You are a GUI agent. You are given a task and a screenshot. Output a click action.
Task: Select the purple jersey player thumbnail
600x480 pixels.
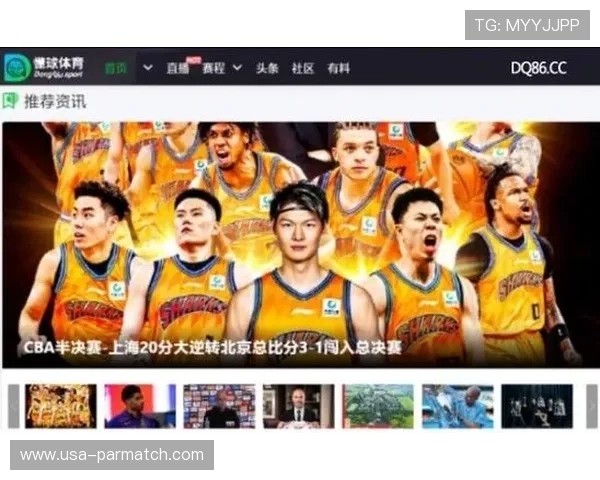click(140, 406)
